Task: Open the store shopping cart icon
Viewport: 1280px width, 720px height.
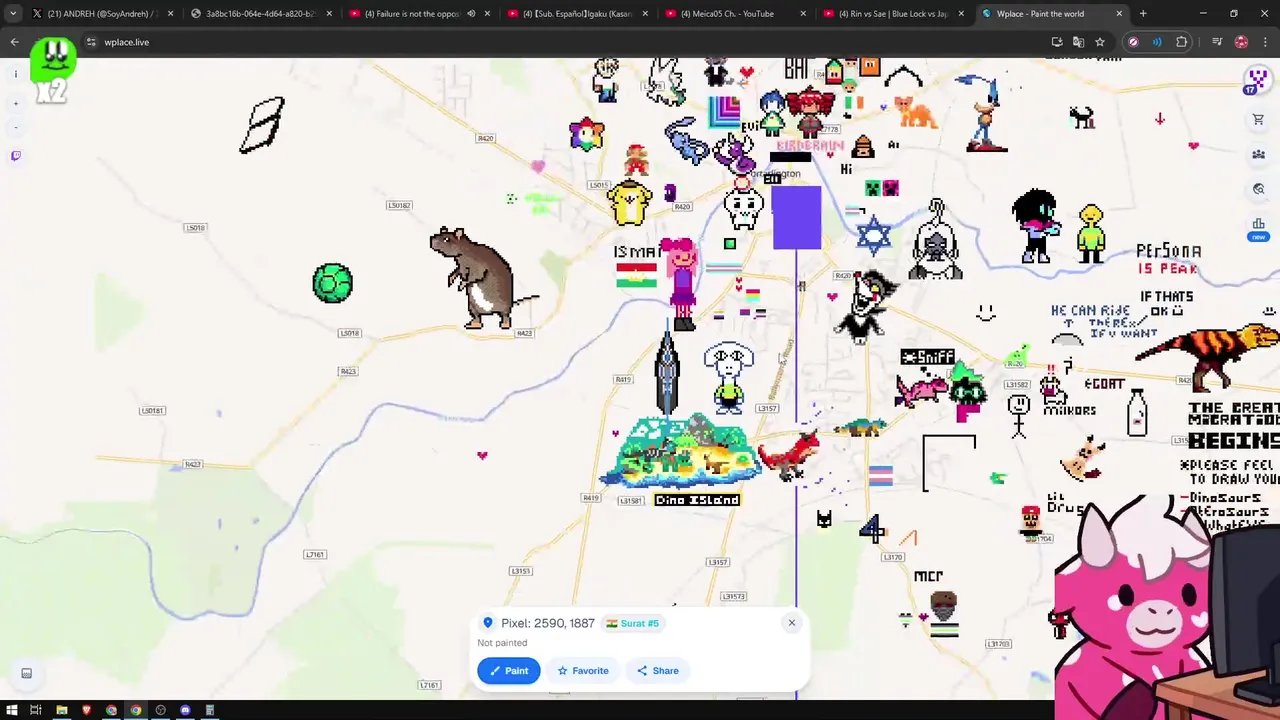Action: click(x=1259, y=120)
